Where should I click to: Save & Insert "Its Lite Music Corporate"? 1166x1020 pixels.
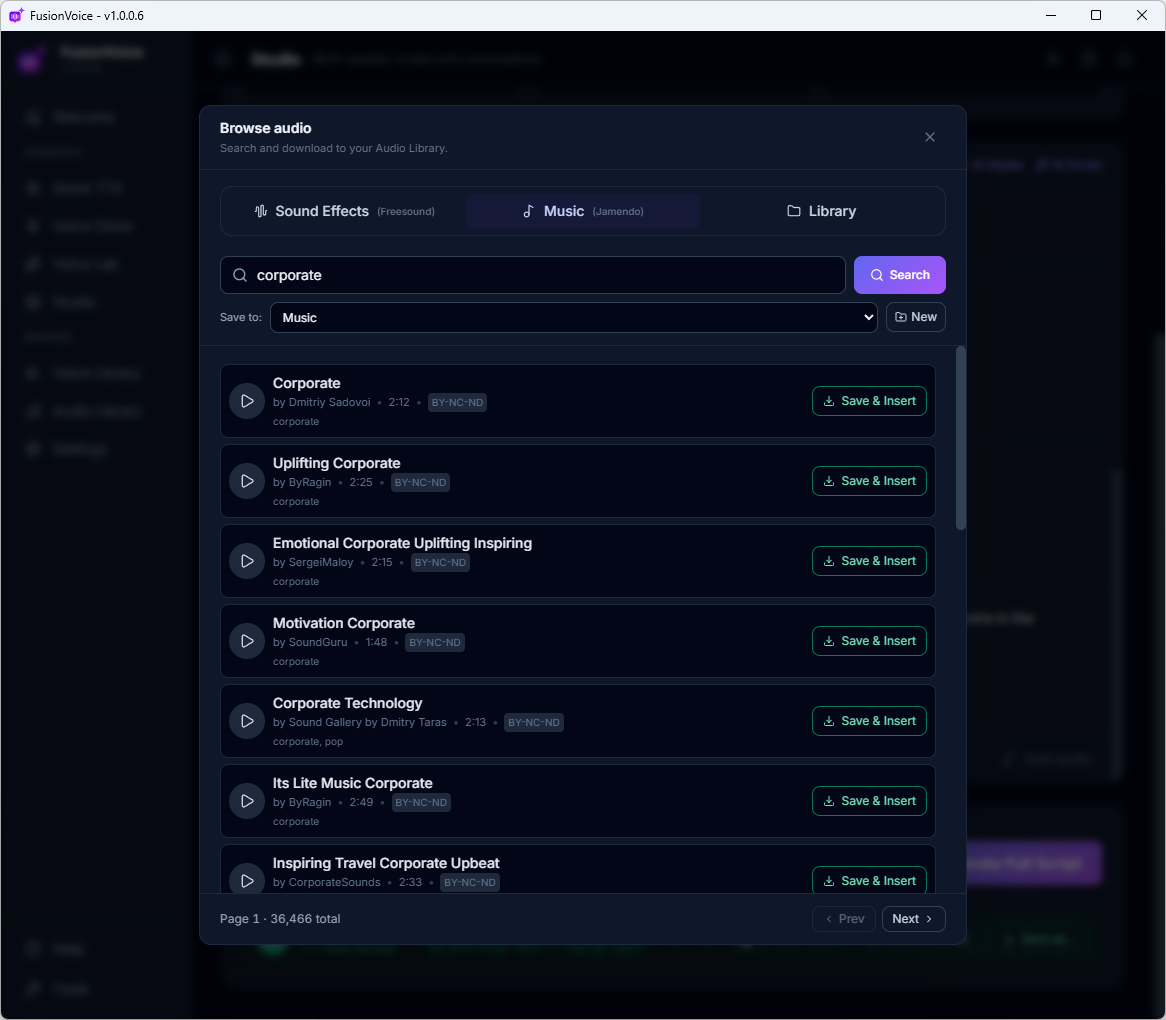tap(869, 801)
